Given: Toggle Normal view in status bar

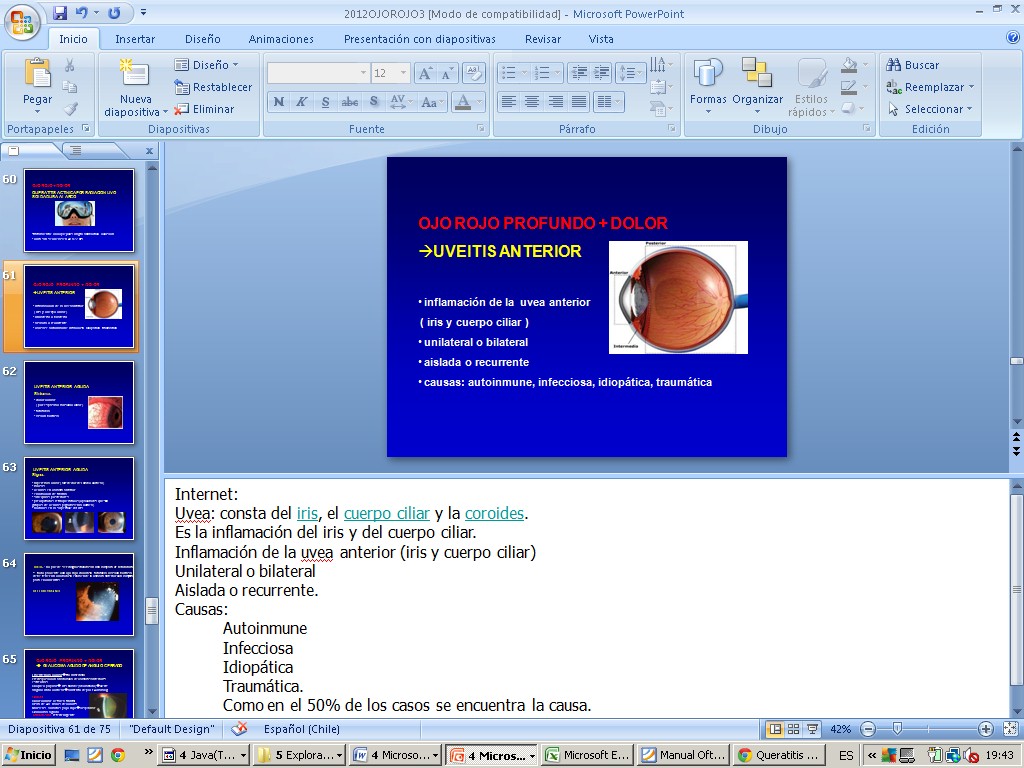Looking at the screenshot, I should pyautogui.click(x=774, y=729).
